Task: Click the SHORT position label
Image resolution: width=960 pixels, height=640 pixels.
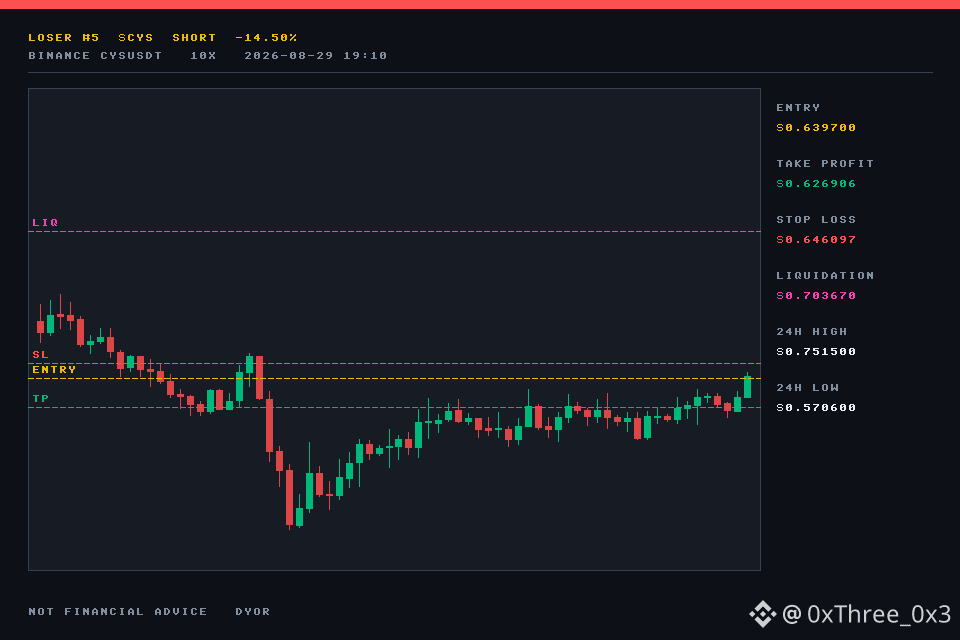Action: (x=194, y=38)
